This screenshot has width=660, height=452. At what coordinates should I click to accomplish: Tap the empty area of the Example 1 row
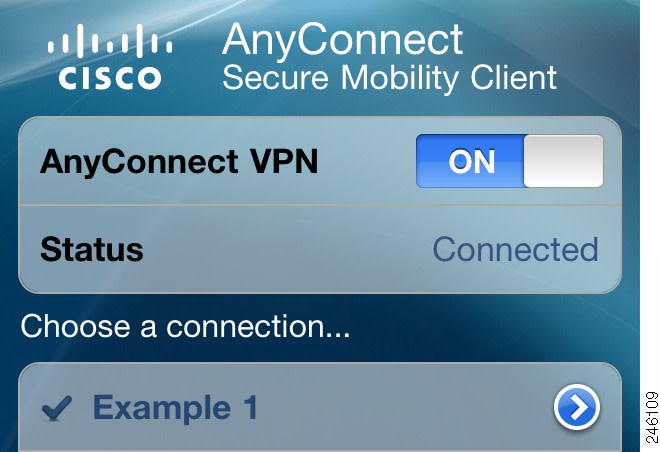(x=404, y=407)
